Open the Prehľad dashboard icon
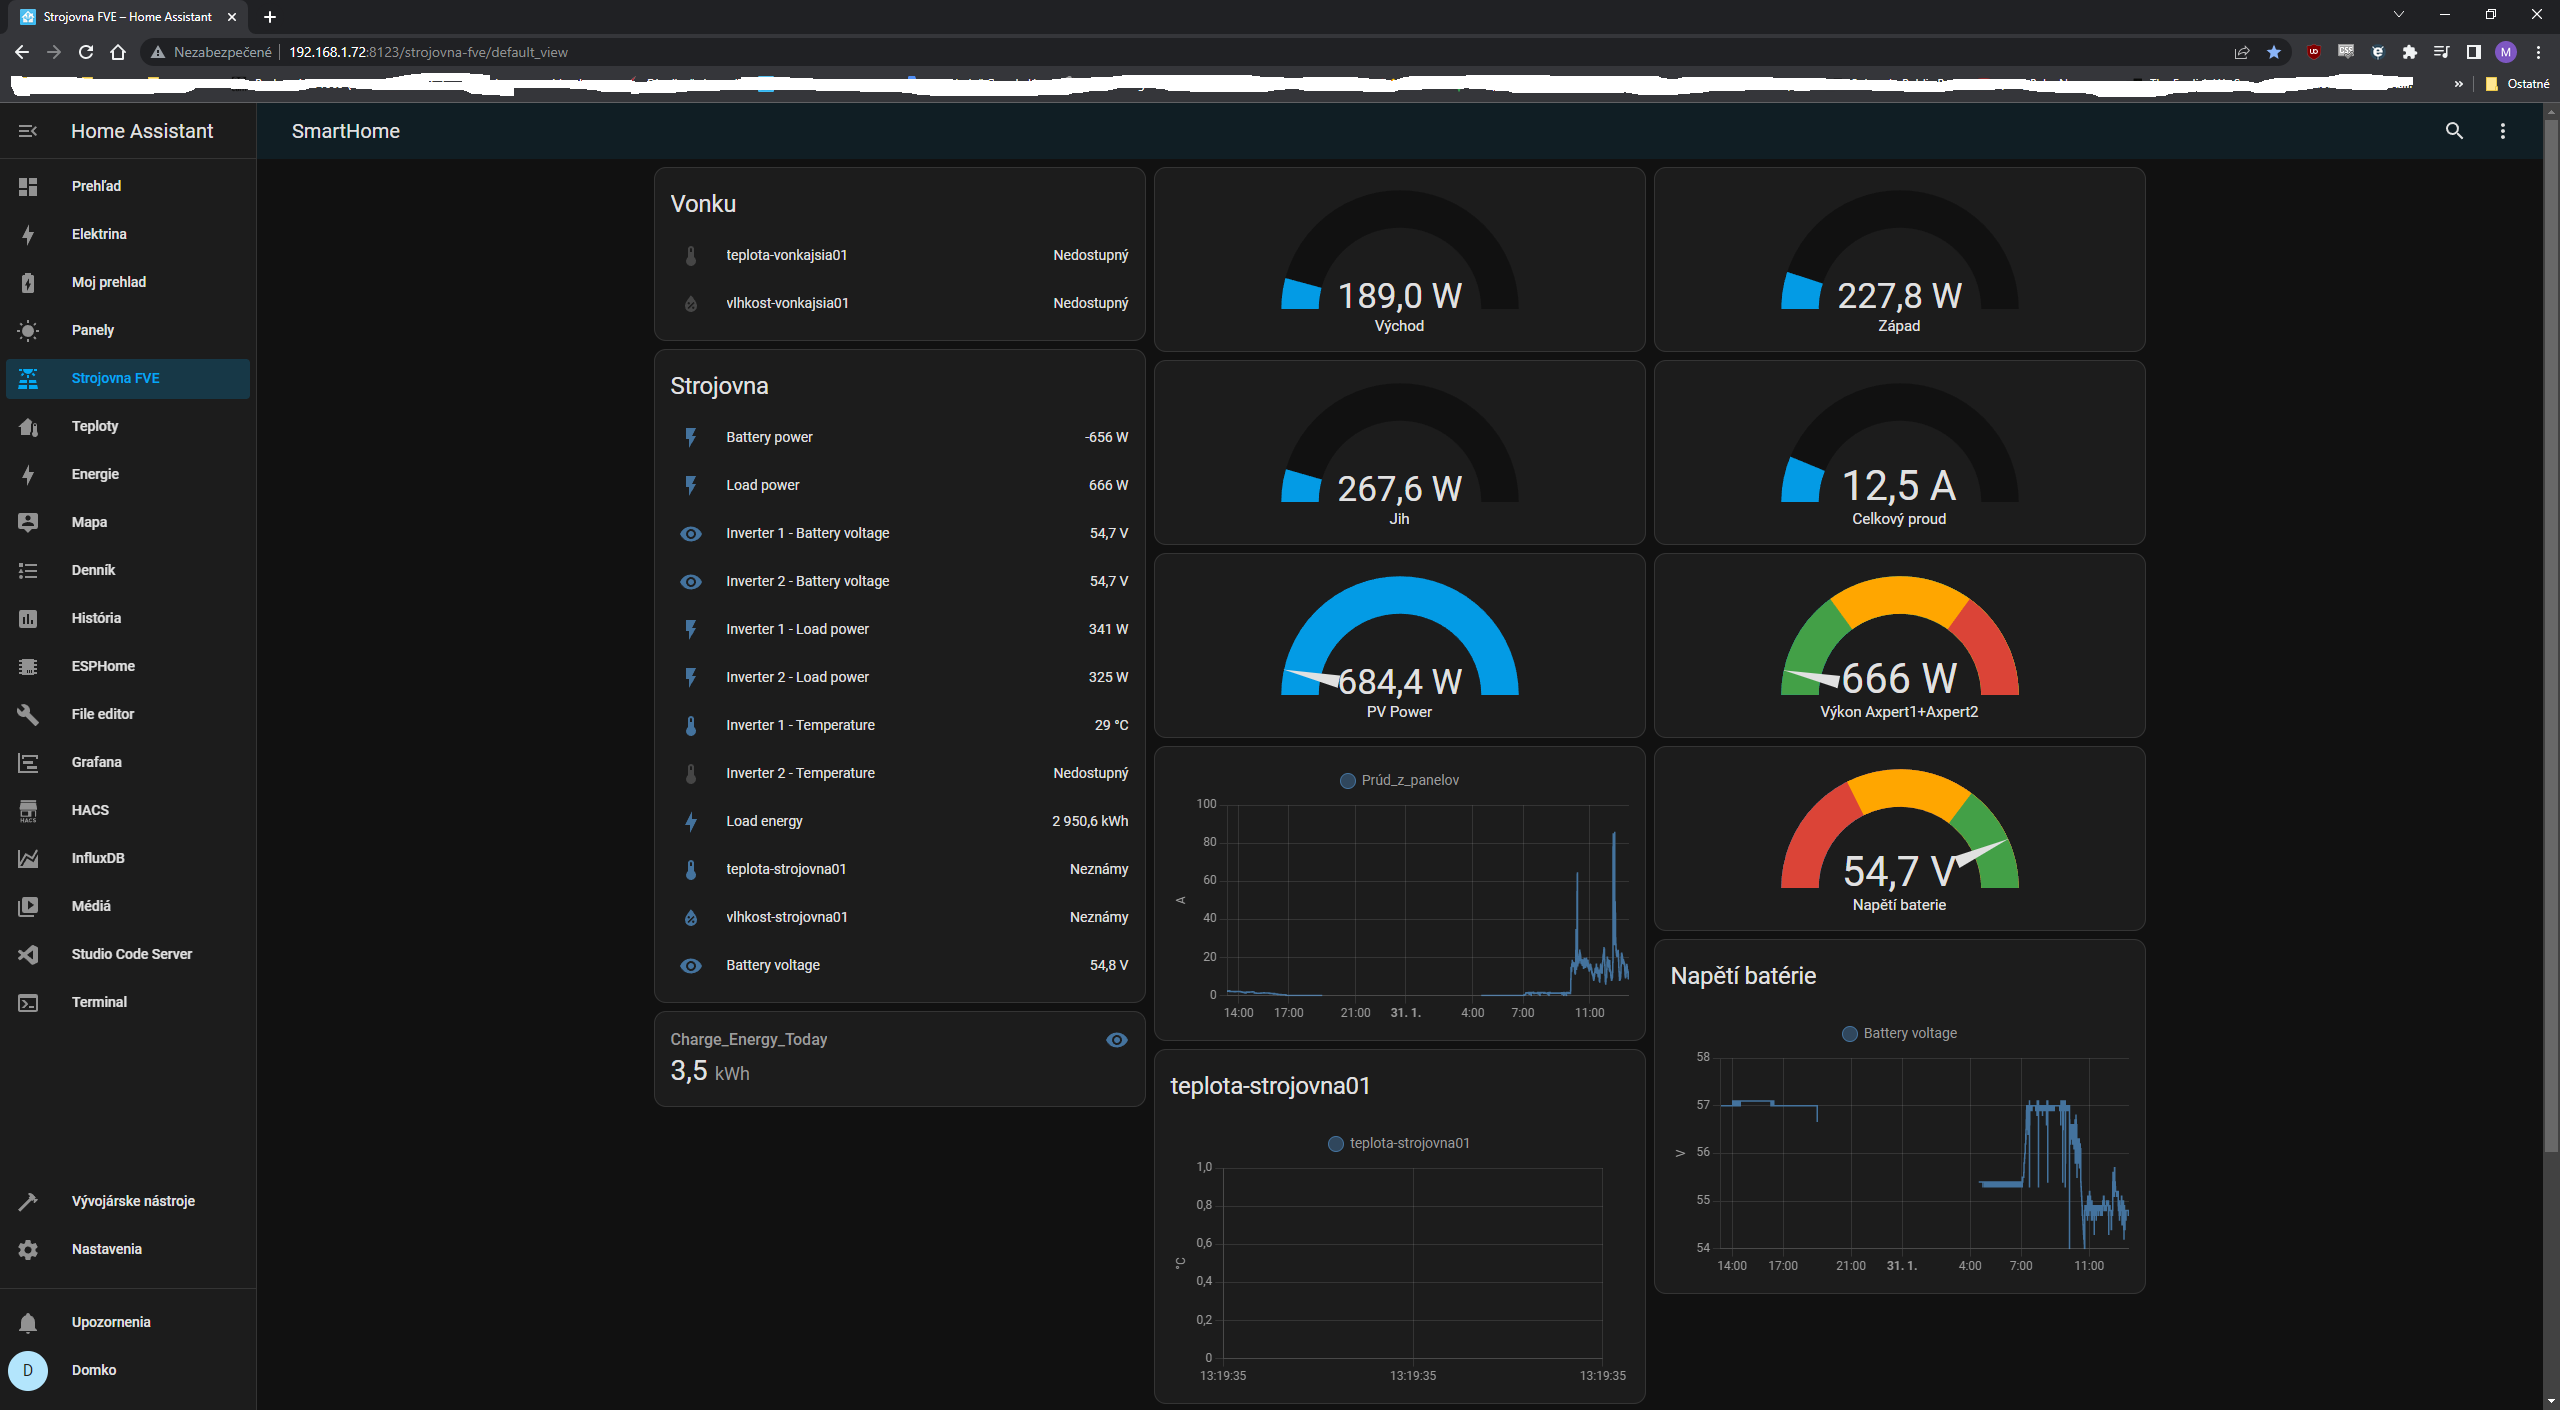The height and width of the screenshot is (1410, 2560). (x=28, y=186)
